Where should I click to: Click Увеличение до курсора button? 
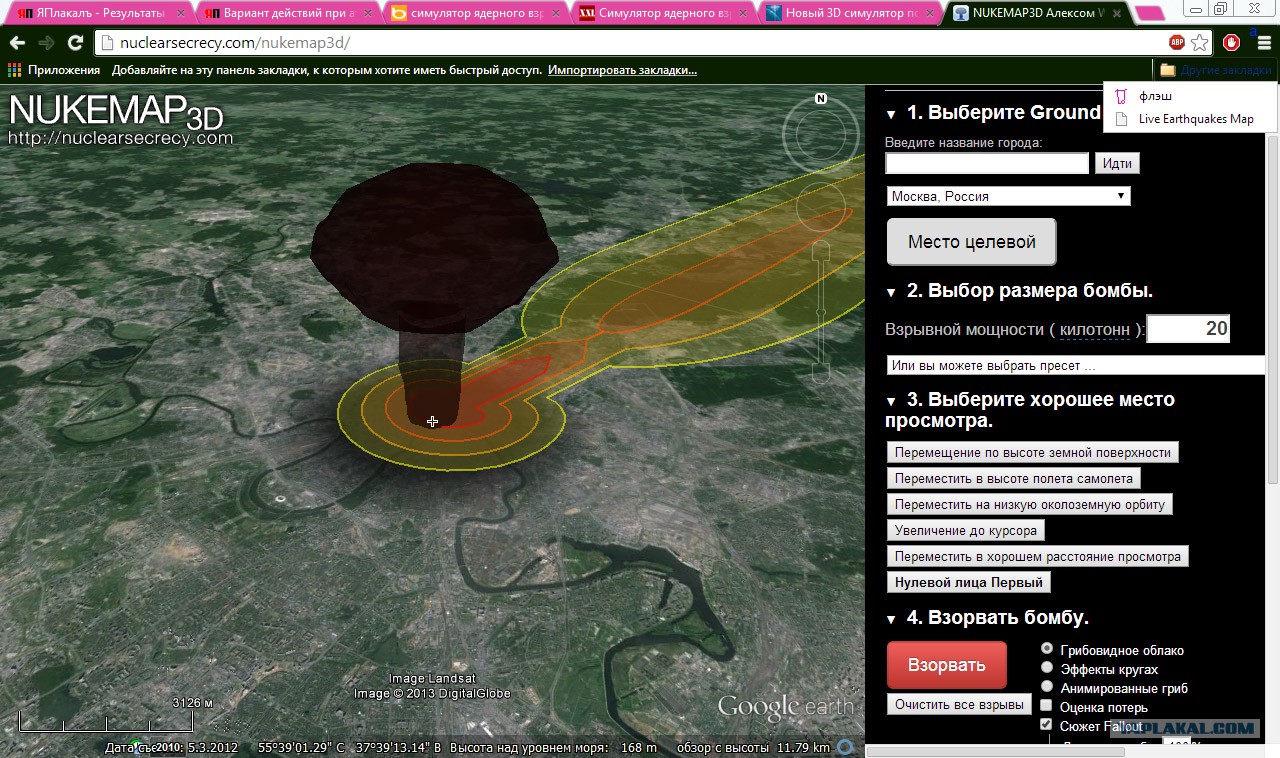[x=966, y=530]
